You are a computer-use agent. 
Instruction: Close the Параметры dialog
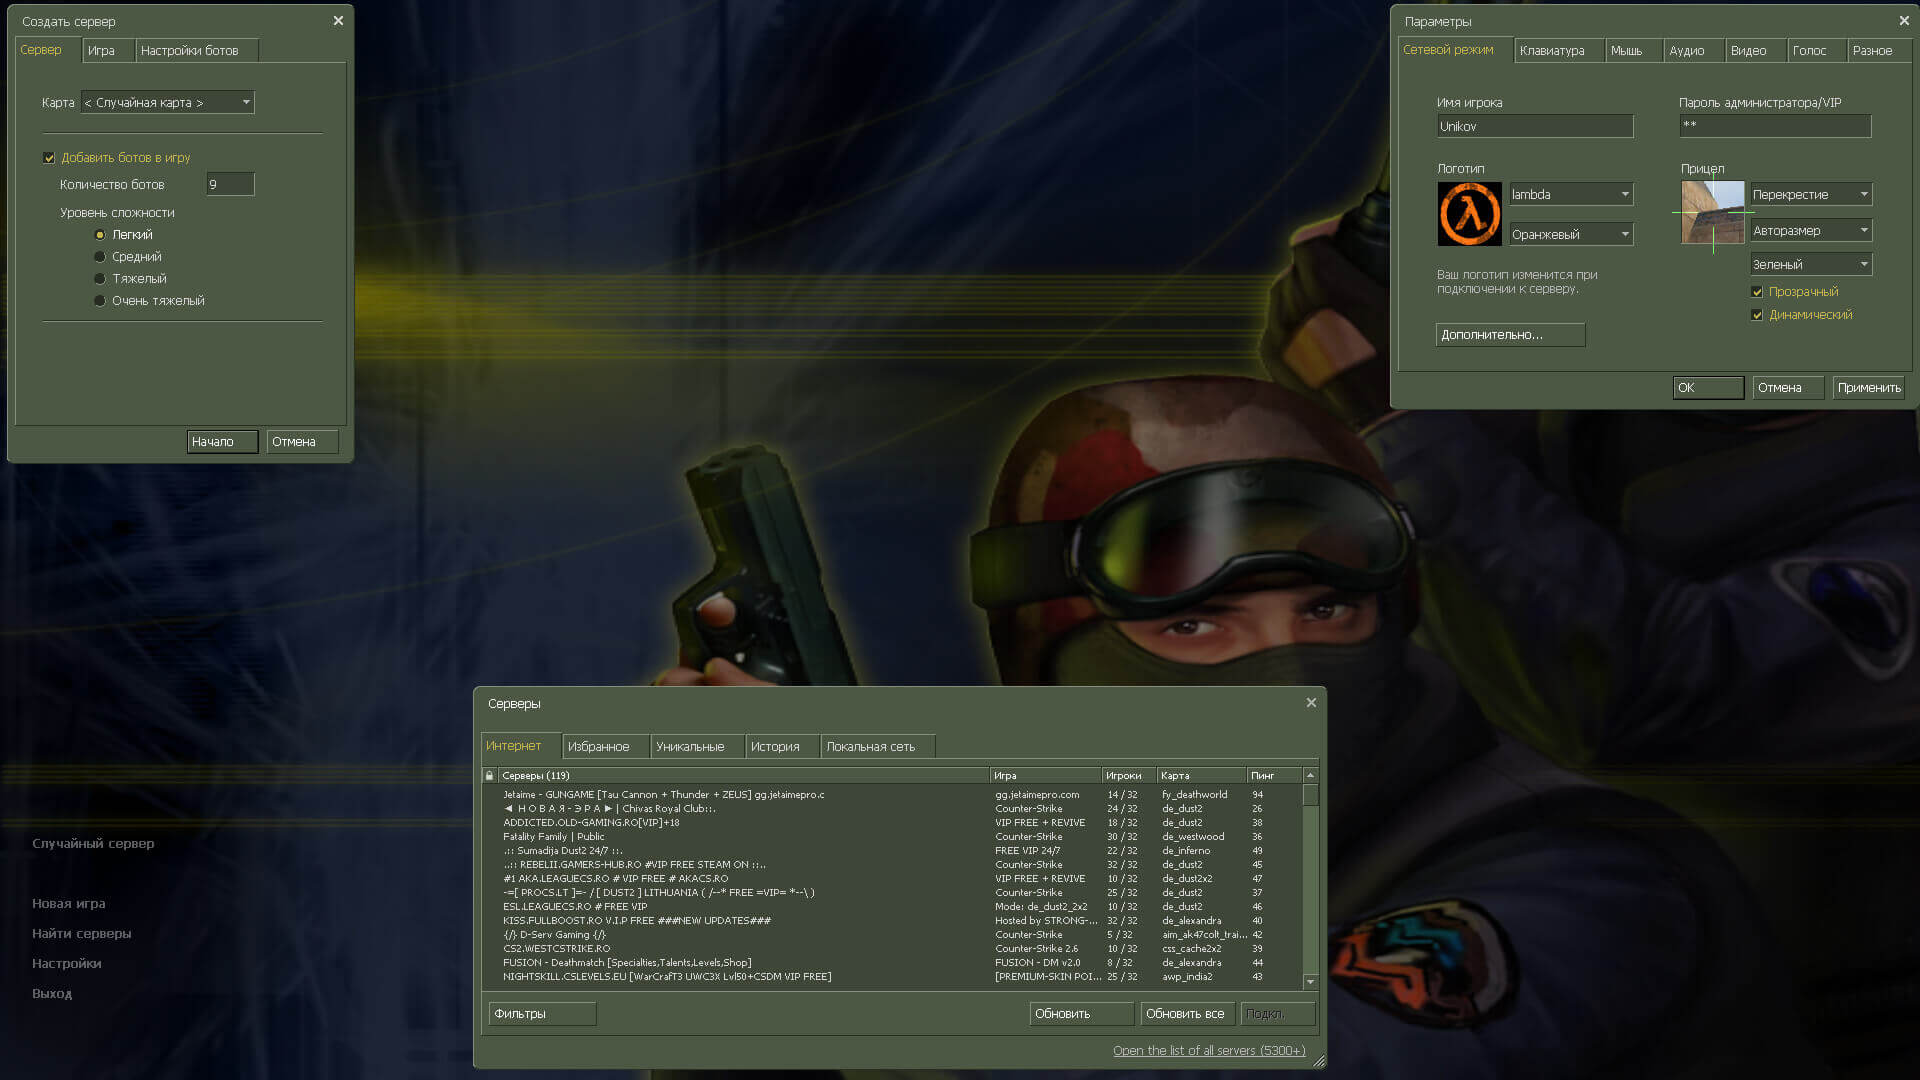click(x=1904, y=21)
